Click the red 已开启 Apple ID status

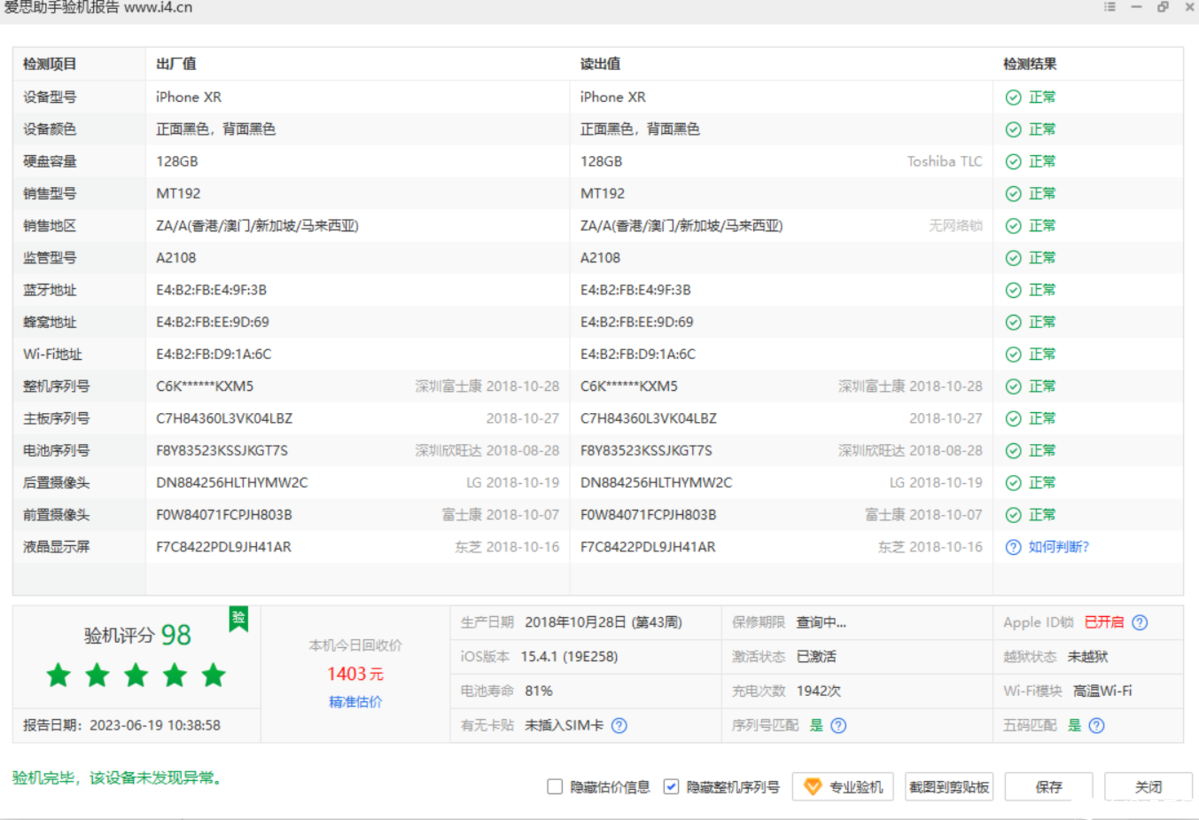click(1104, 623)
